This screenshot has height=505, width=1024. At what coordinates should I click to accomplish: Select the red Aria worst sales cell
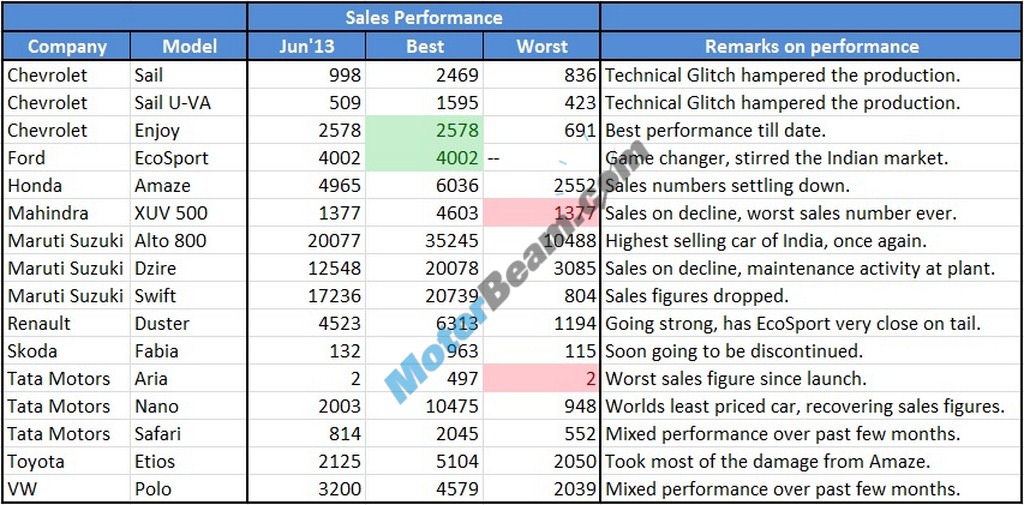542,379
